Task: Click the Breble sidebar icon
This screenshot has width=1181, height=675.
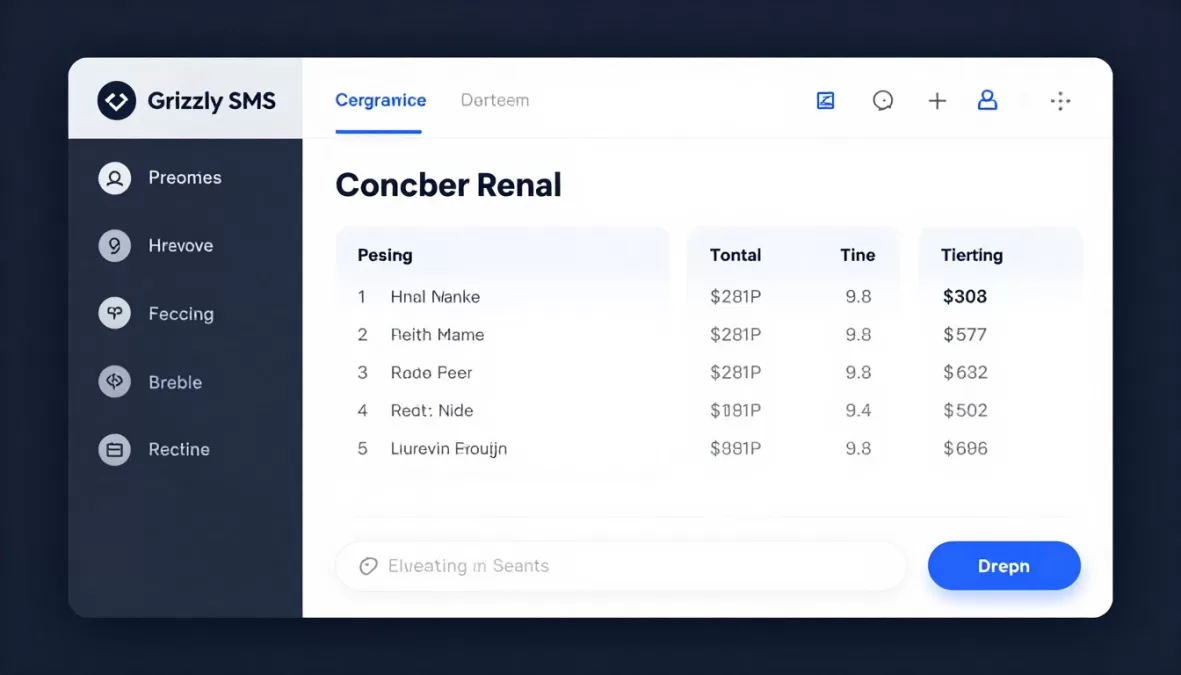Action: pyautogui.click(x=114, y=382)
